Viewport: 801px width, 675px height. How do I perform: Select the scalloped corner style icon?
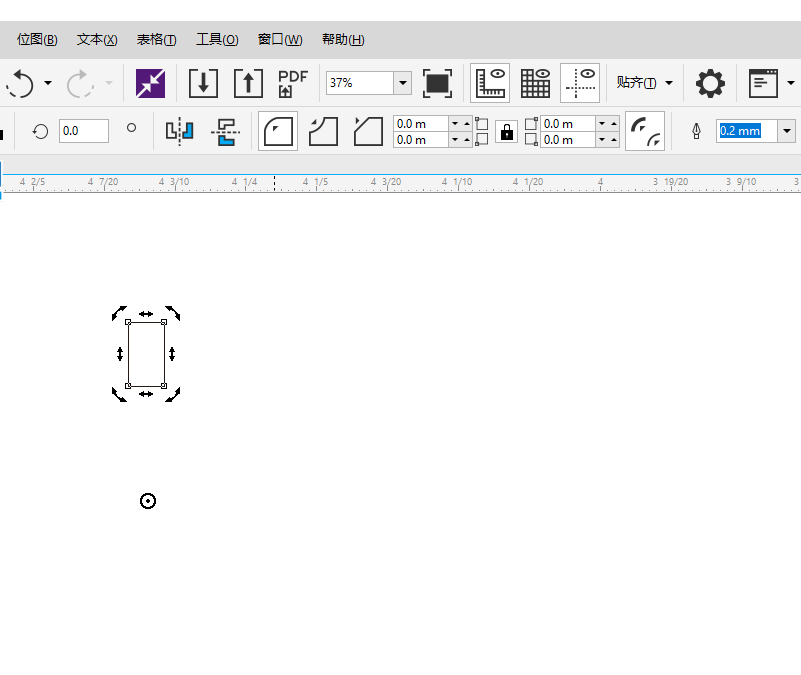(x=323, y=131)
